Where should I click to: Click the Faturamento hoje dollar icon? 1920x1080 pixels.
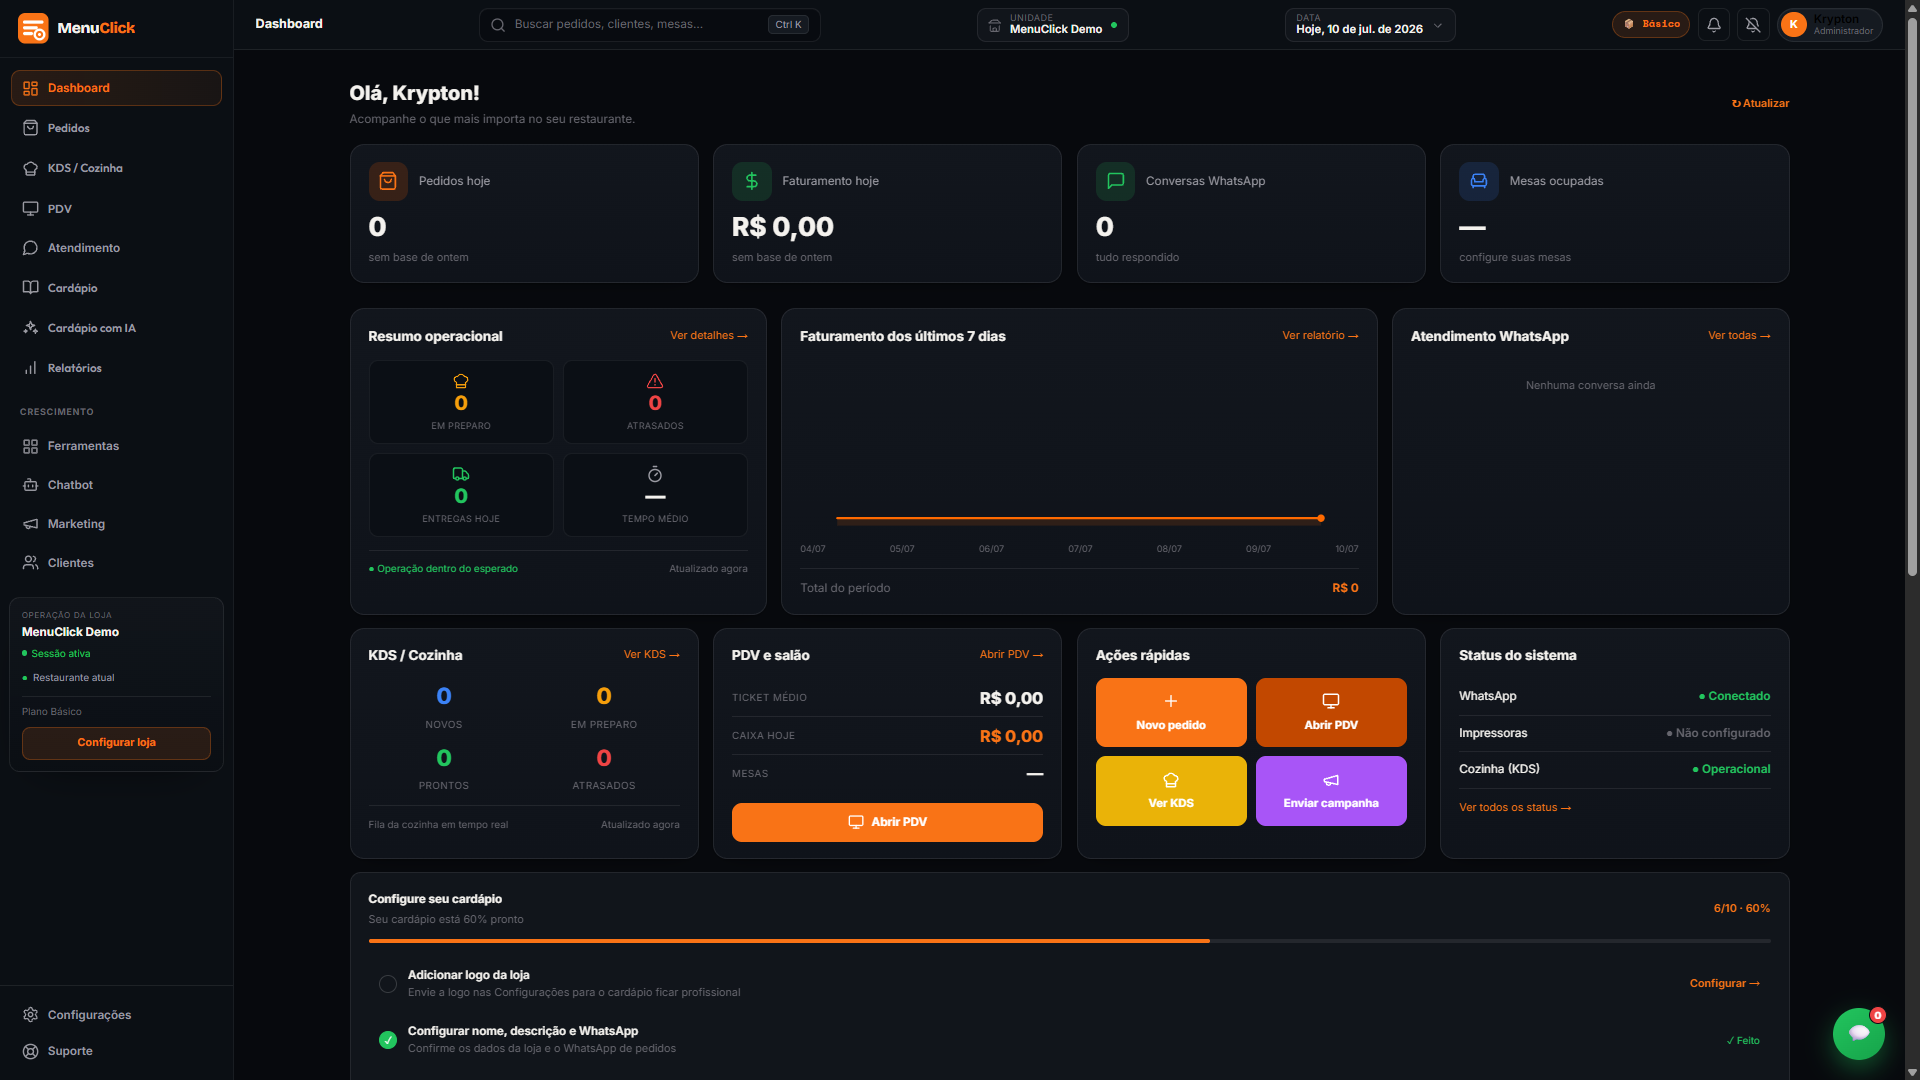[752, 181]
